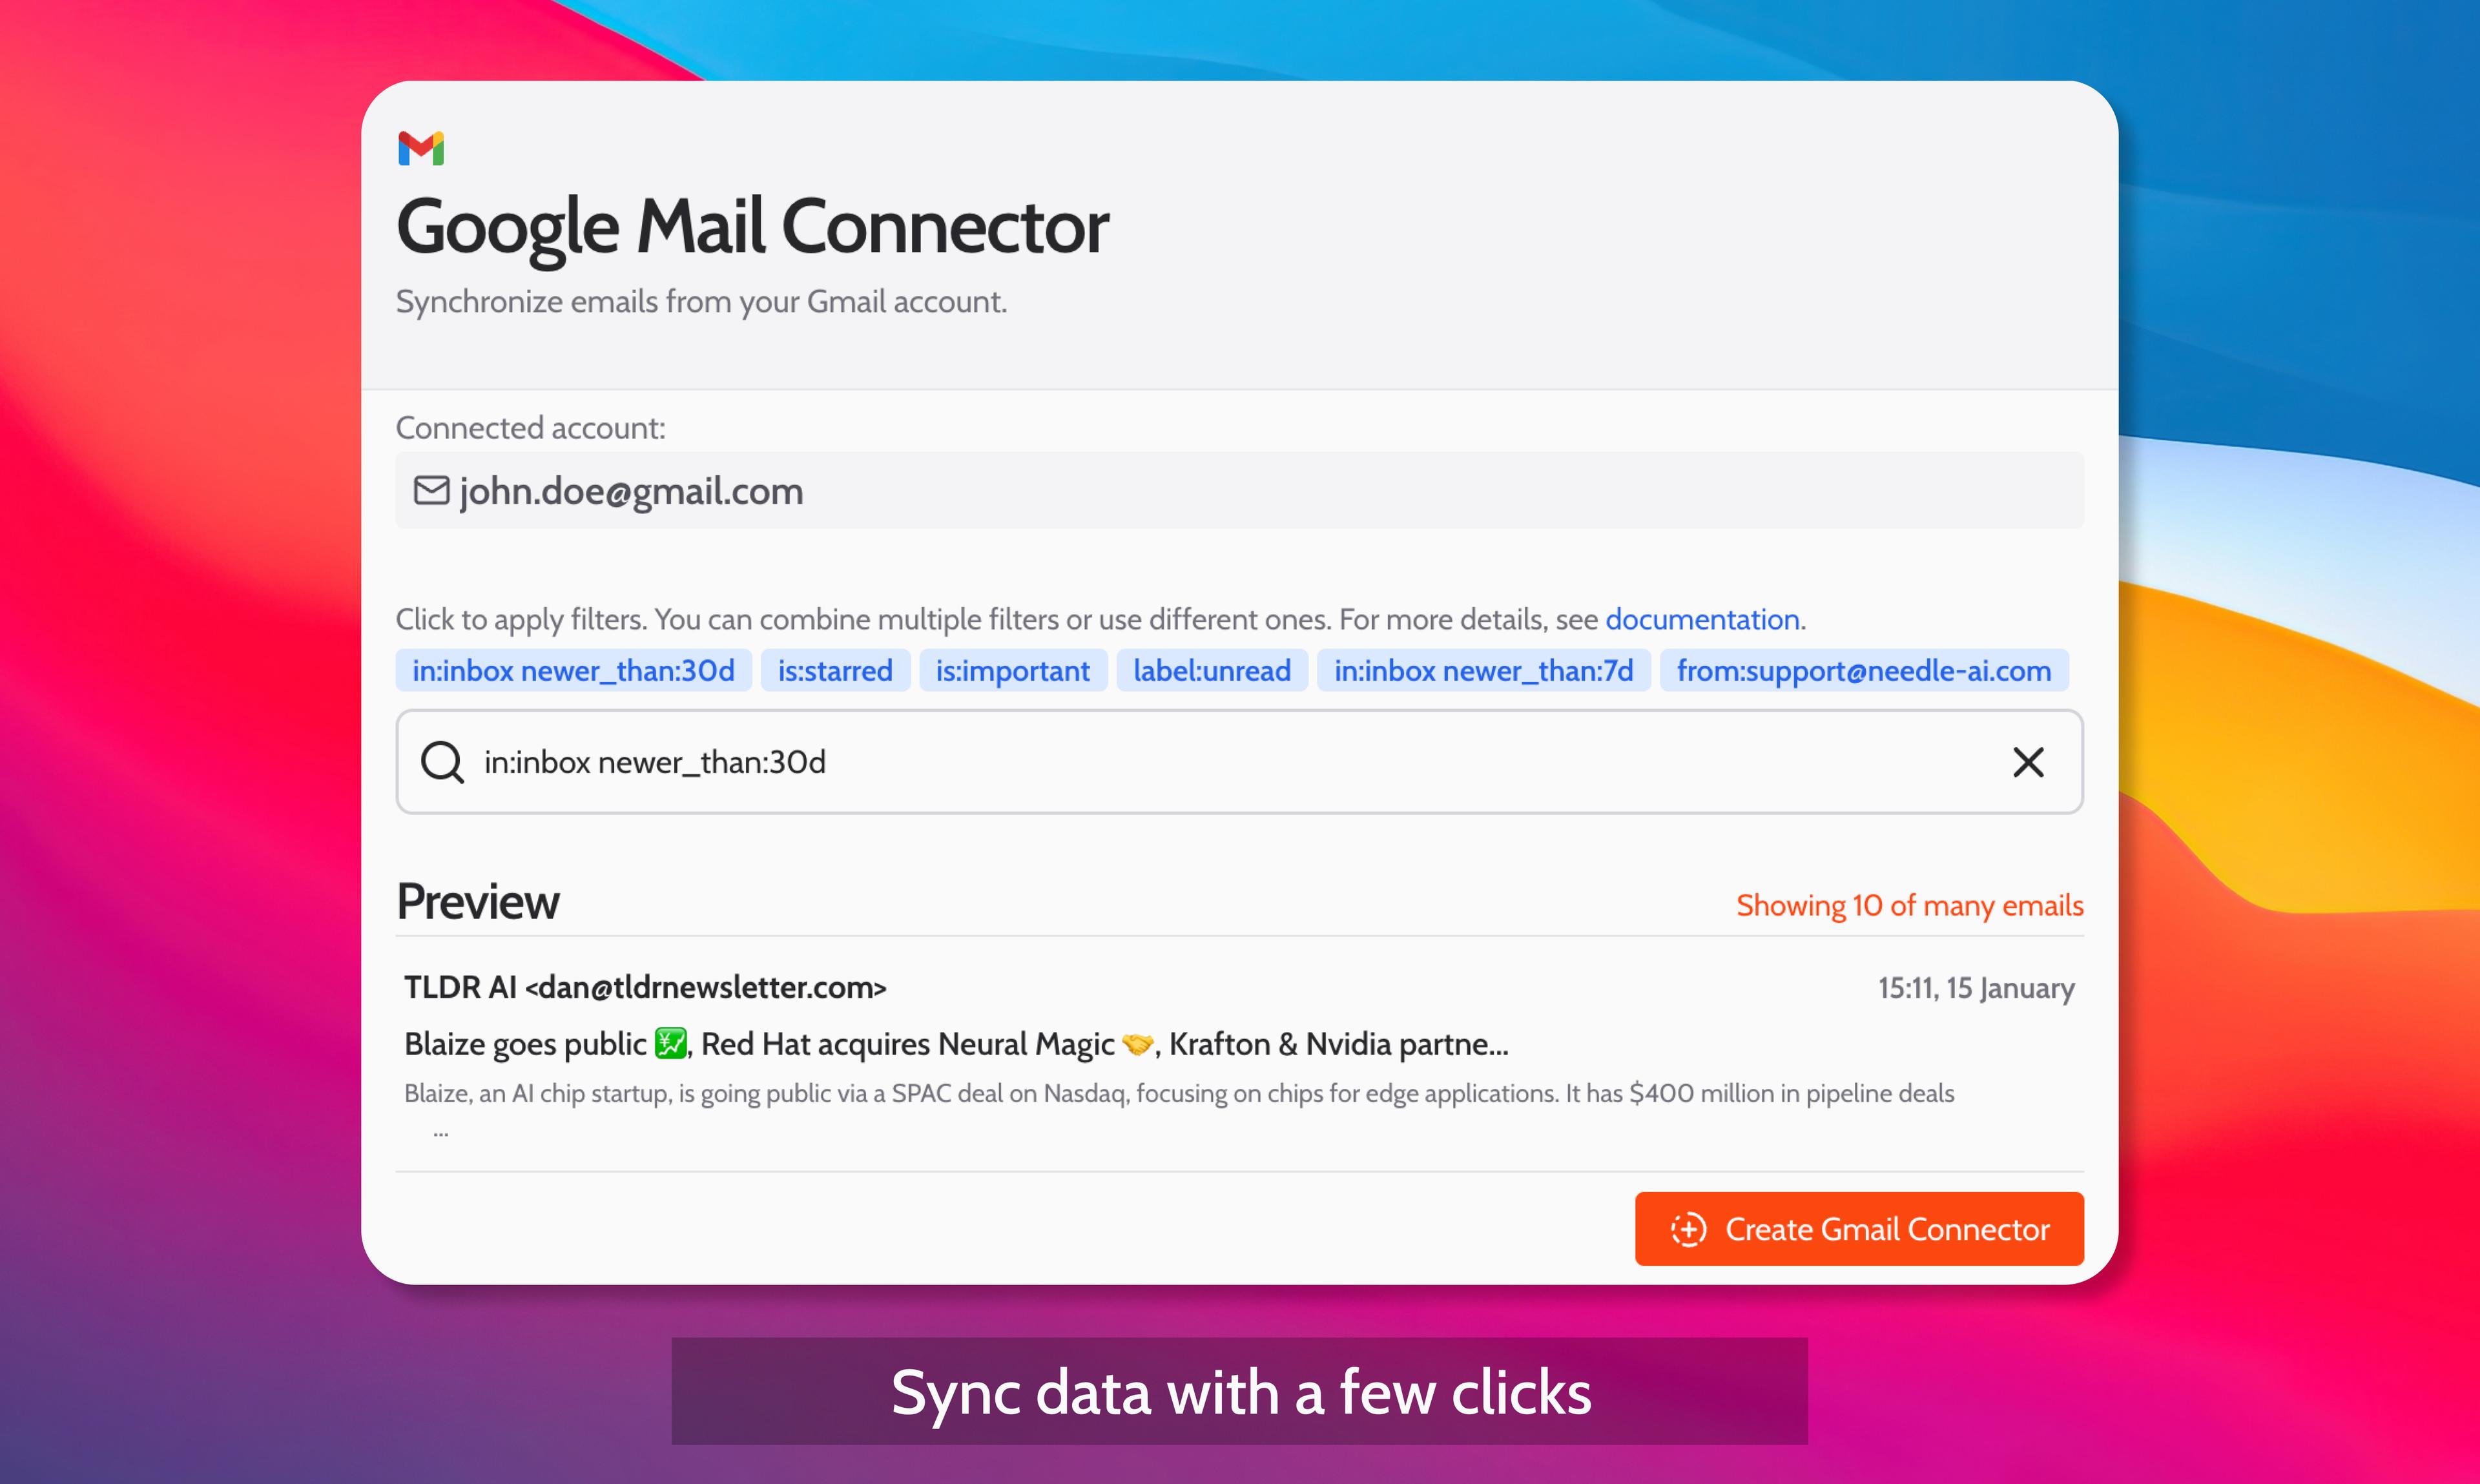This screenshot has width=2480, height=1484.
Task: Click the 'Create Gmail Connector' button
Action: tap(1862, 1228)
